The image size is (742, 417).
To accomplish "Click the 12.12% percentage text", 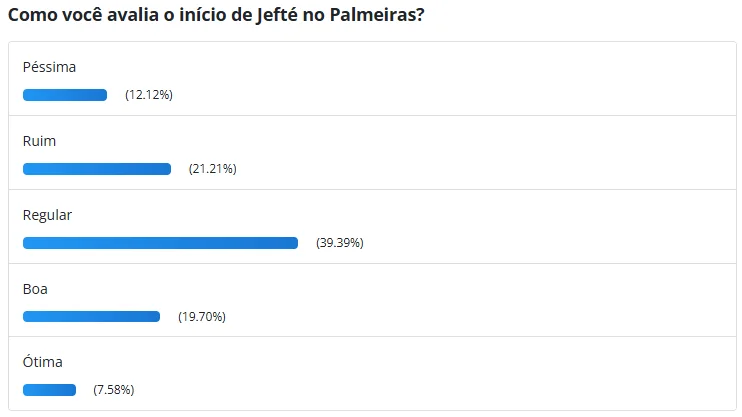I will coord(149,95).
